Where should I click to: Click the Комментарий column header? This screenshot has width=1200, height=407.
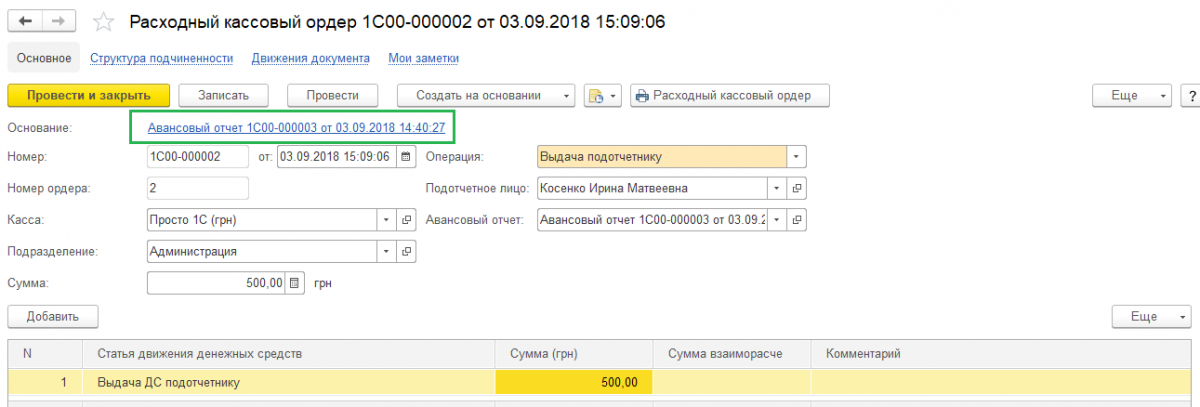[x=1002, y=354]
